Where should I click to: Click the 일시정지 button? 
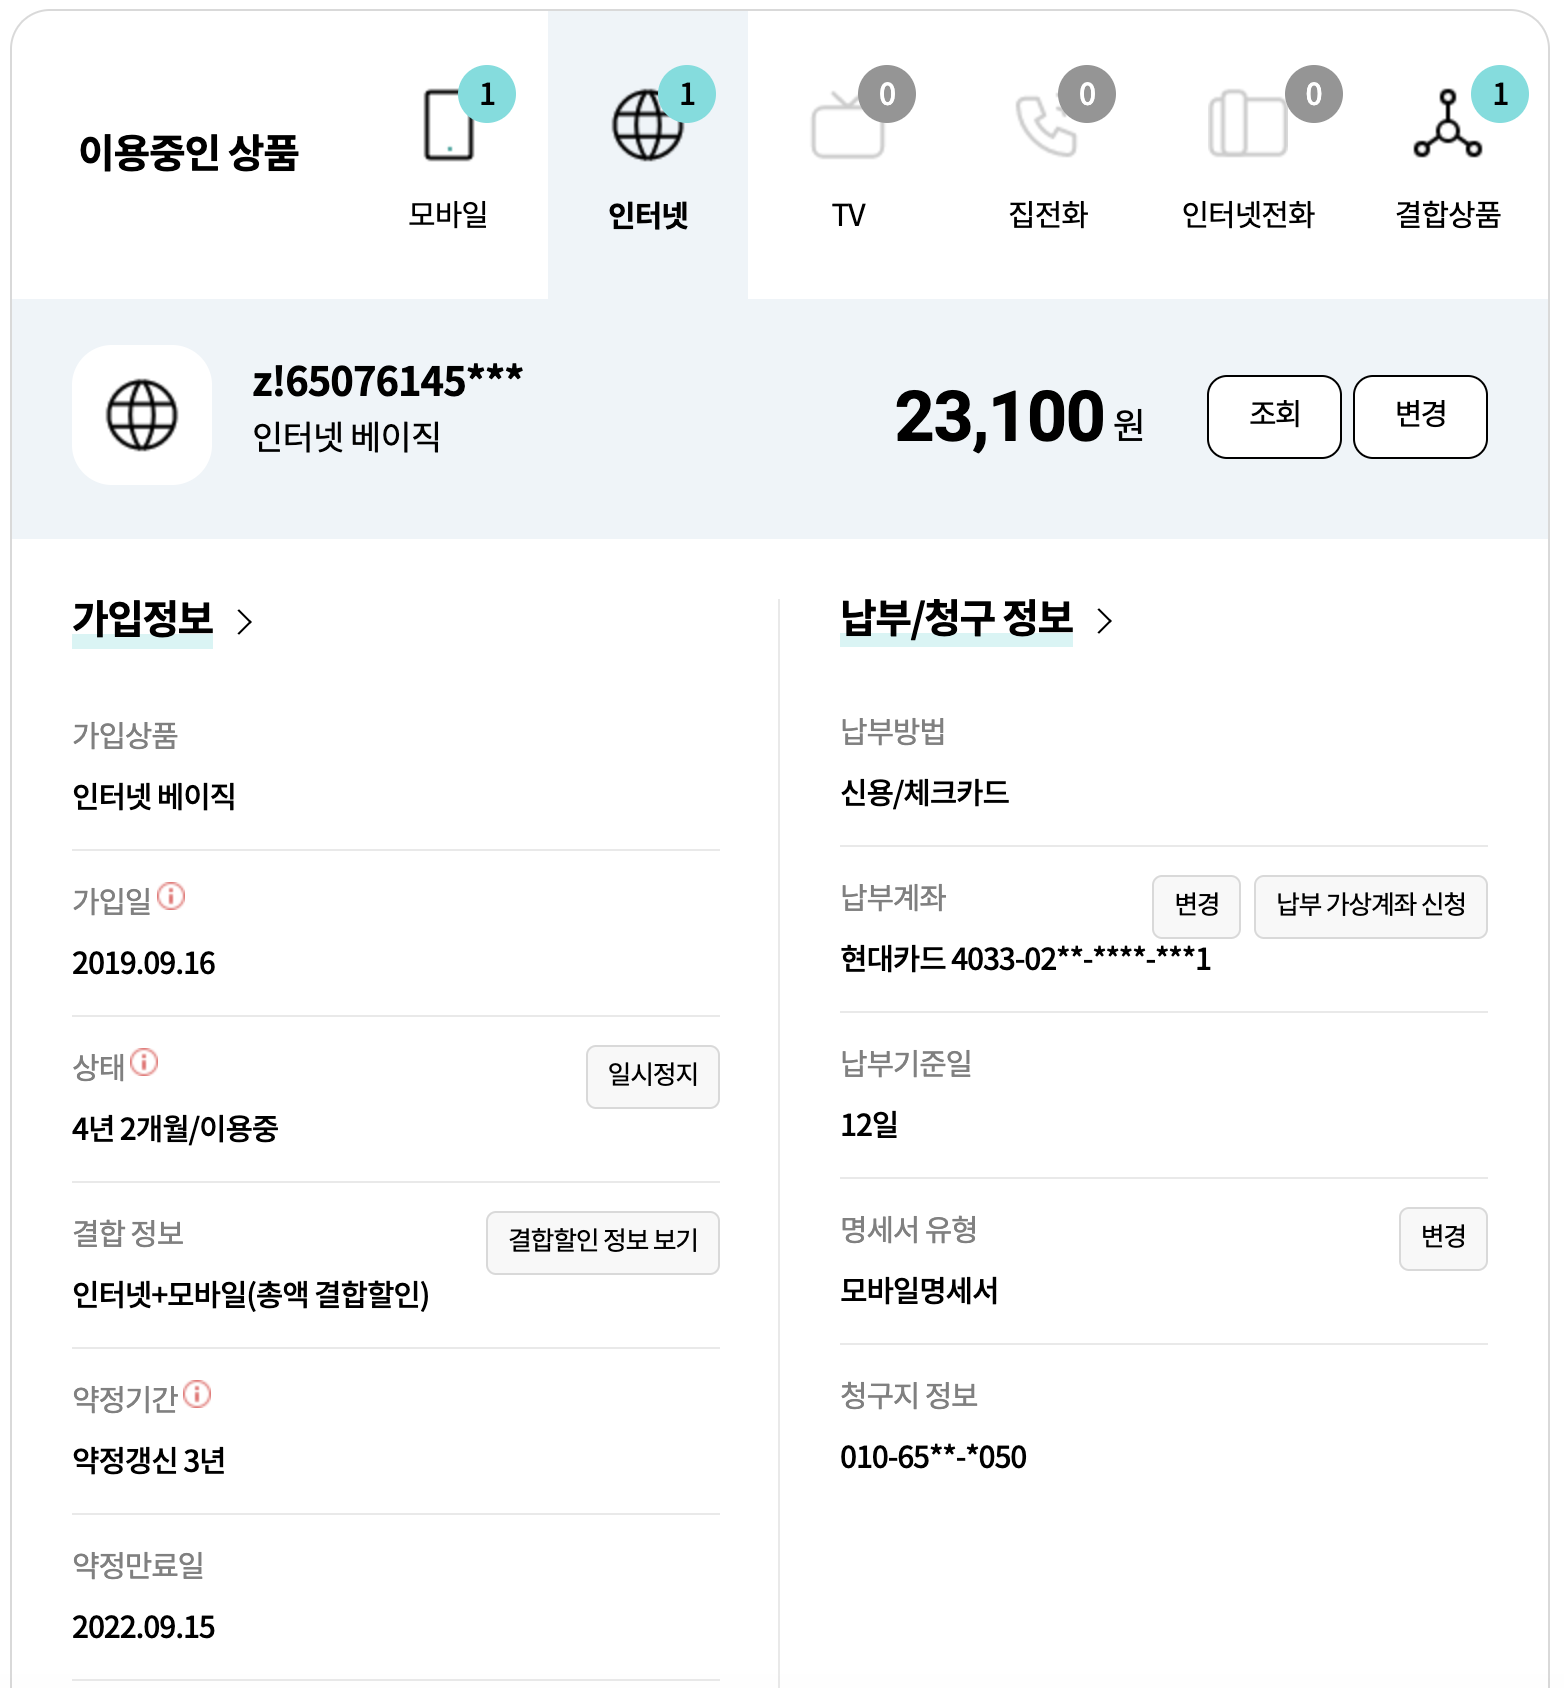[652, 1076]
